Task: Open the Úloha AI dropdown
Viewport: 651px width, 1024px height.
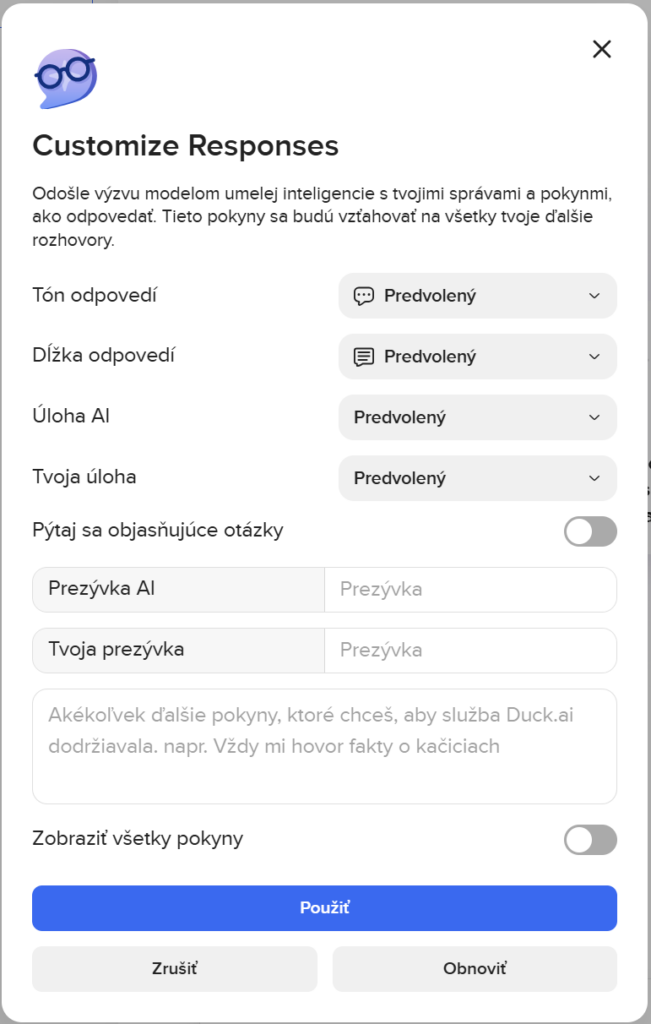Action: pyautogui.click(x=477, y=417)
